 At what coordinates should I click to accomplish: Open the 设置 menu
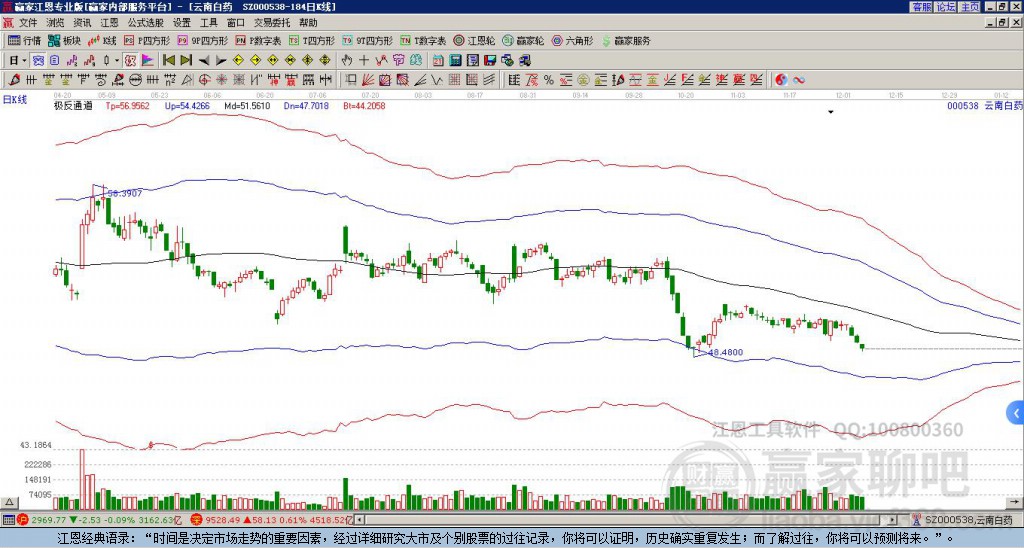[182, 23]
